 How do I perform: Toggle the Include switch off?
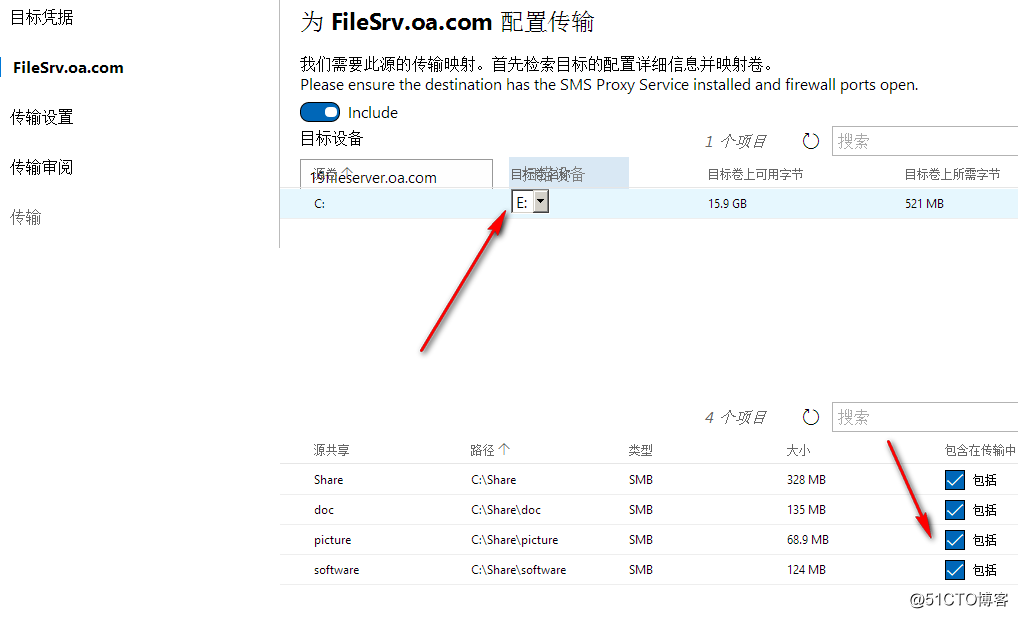coord(319,112)
